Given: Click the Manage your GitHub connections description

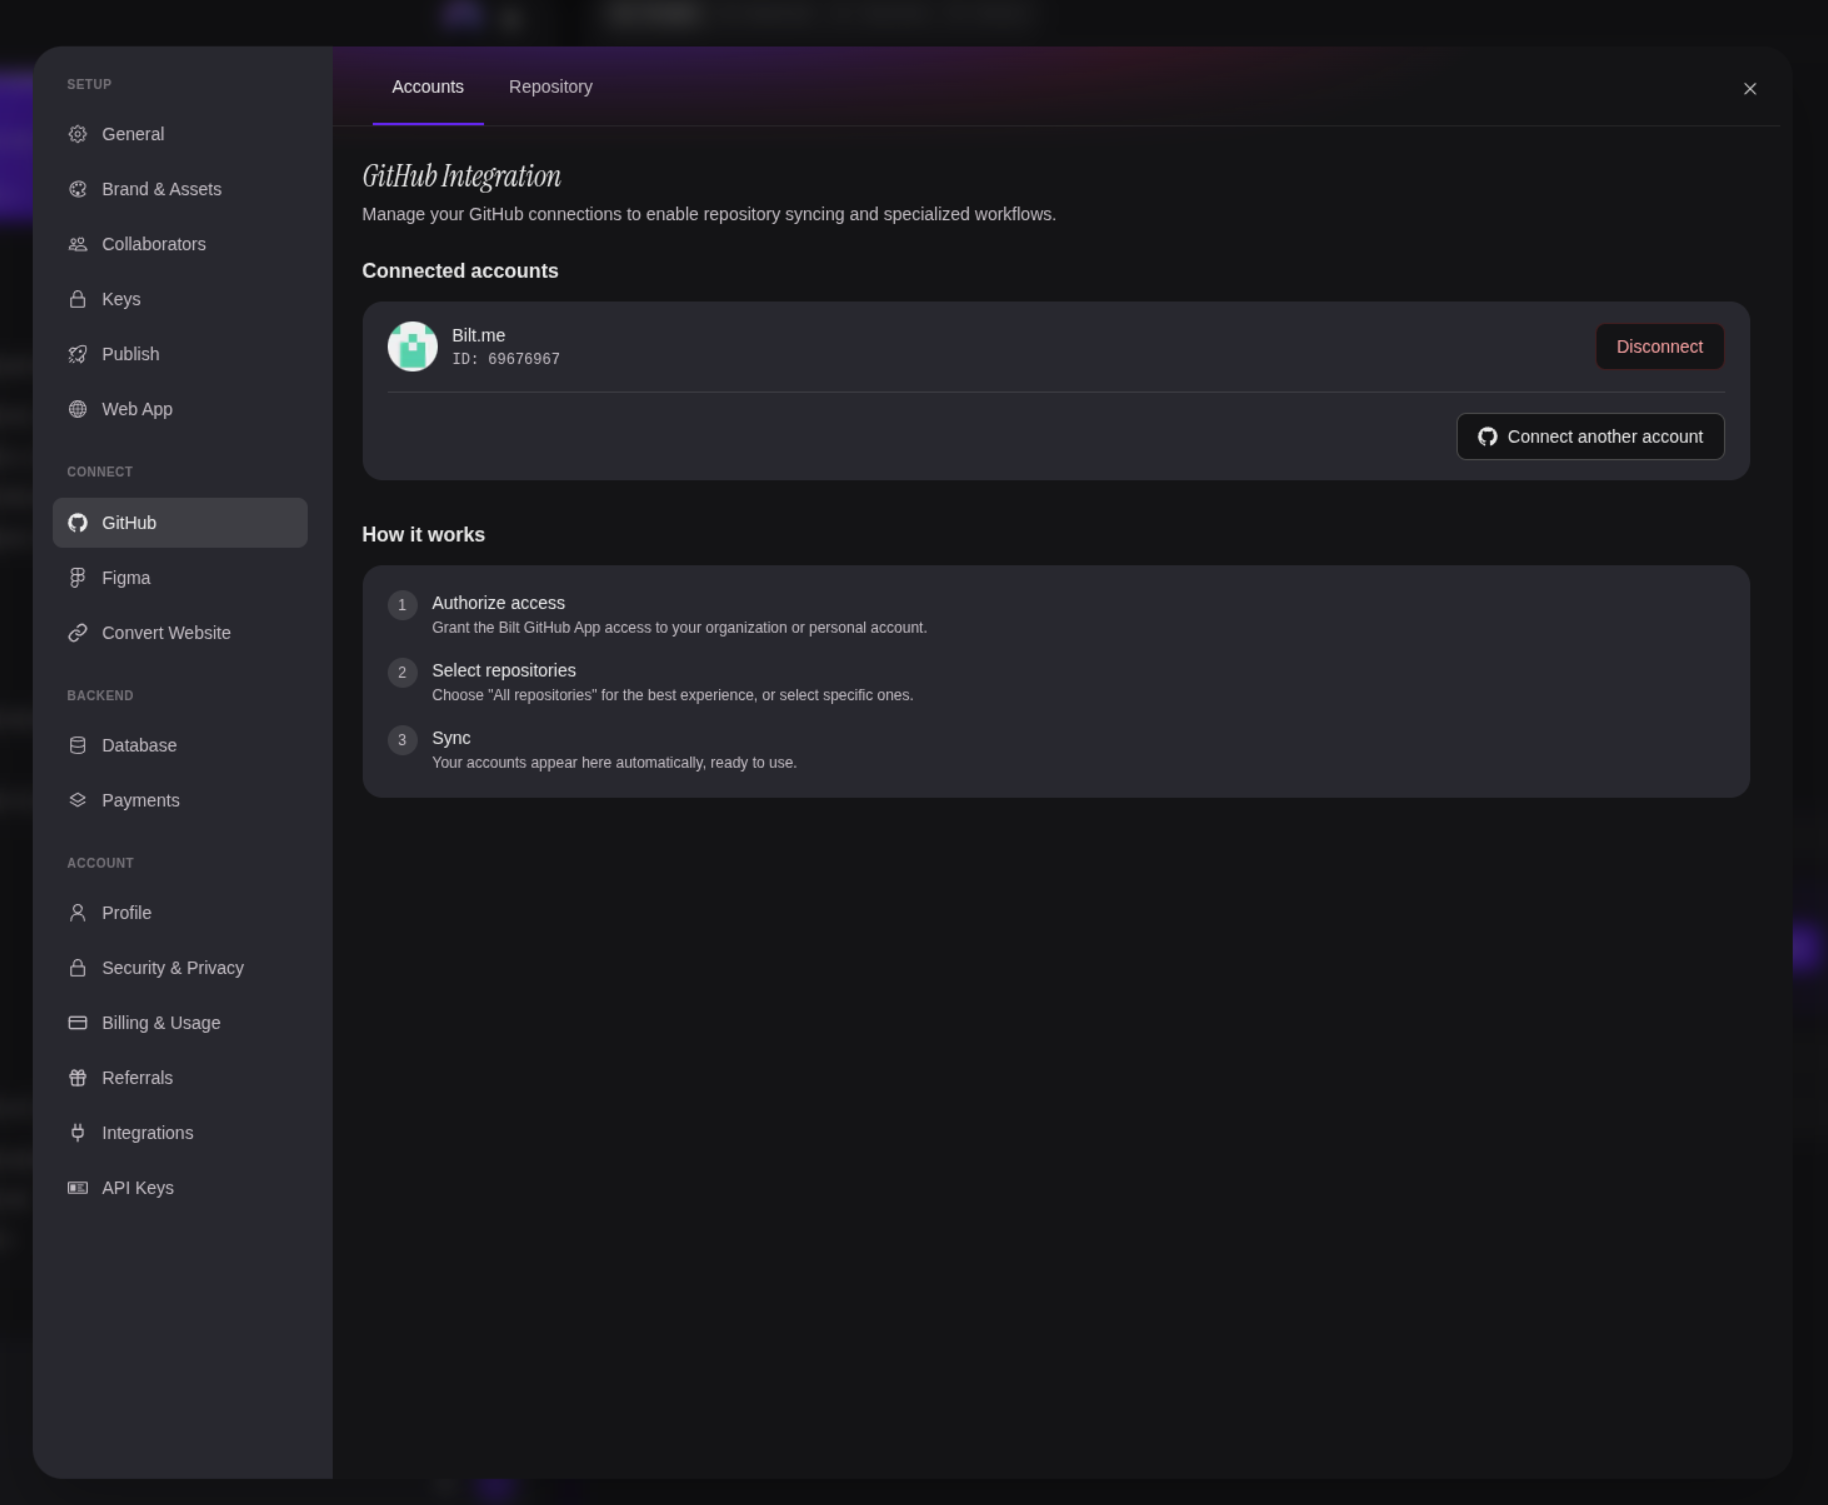Looking at the screenshot, I should 709,214.
